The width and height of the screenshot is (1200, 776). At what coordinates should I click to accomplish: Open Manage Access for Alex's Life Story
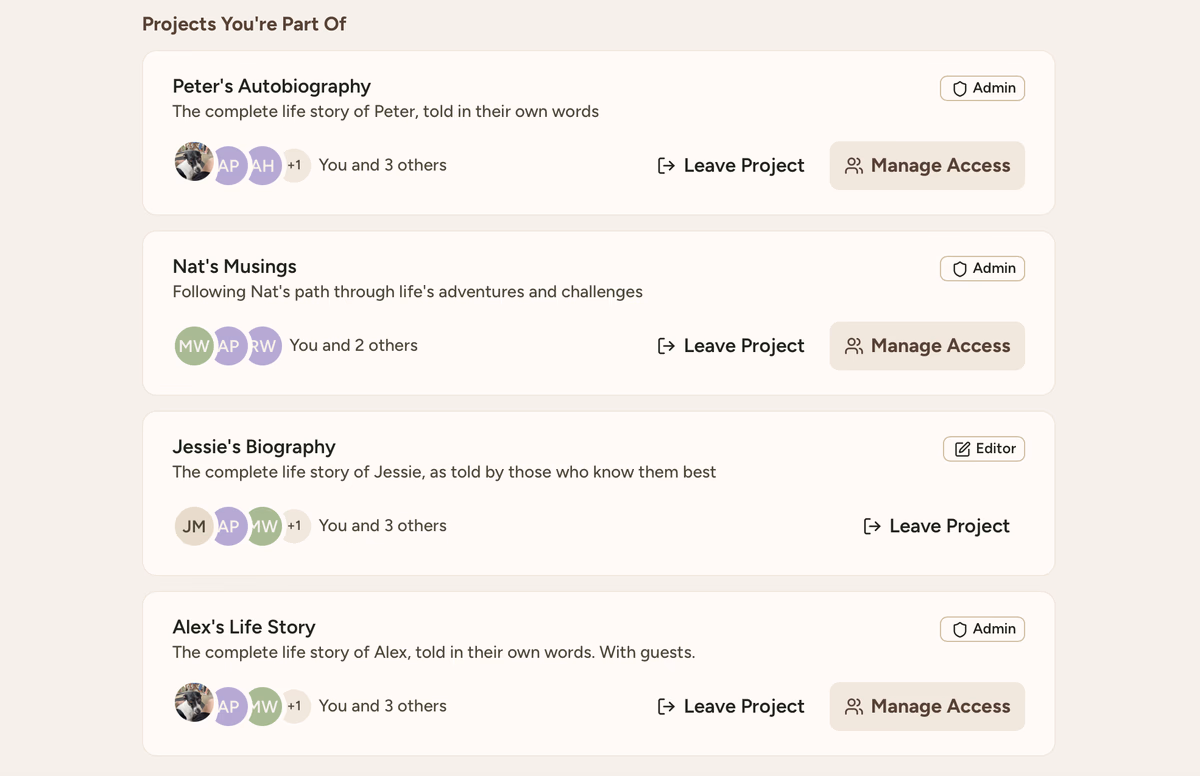point(927,706)
